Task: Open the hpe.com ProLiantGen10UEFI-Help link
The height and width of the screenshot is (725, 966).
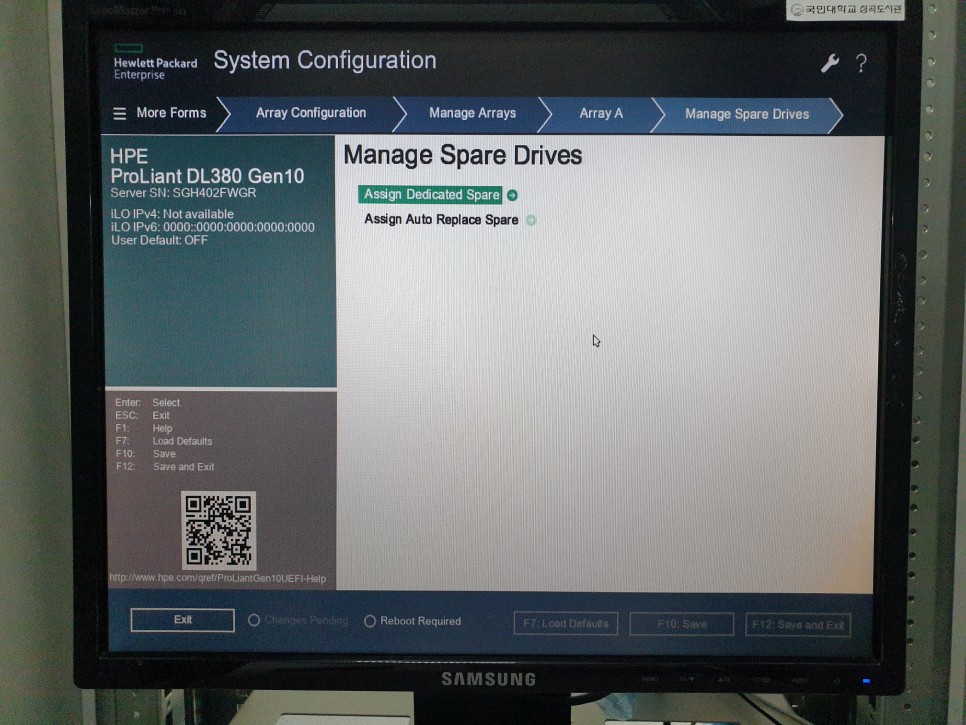Action: 217,578
